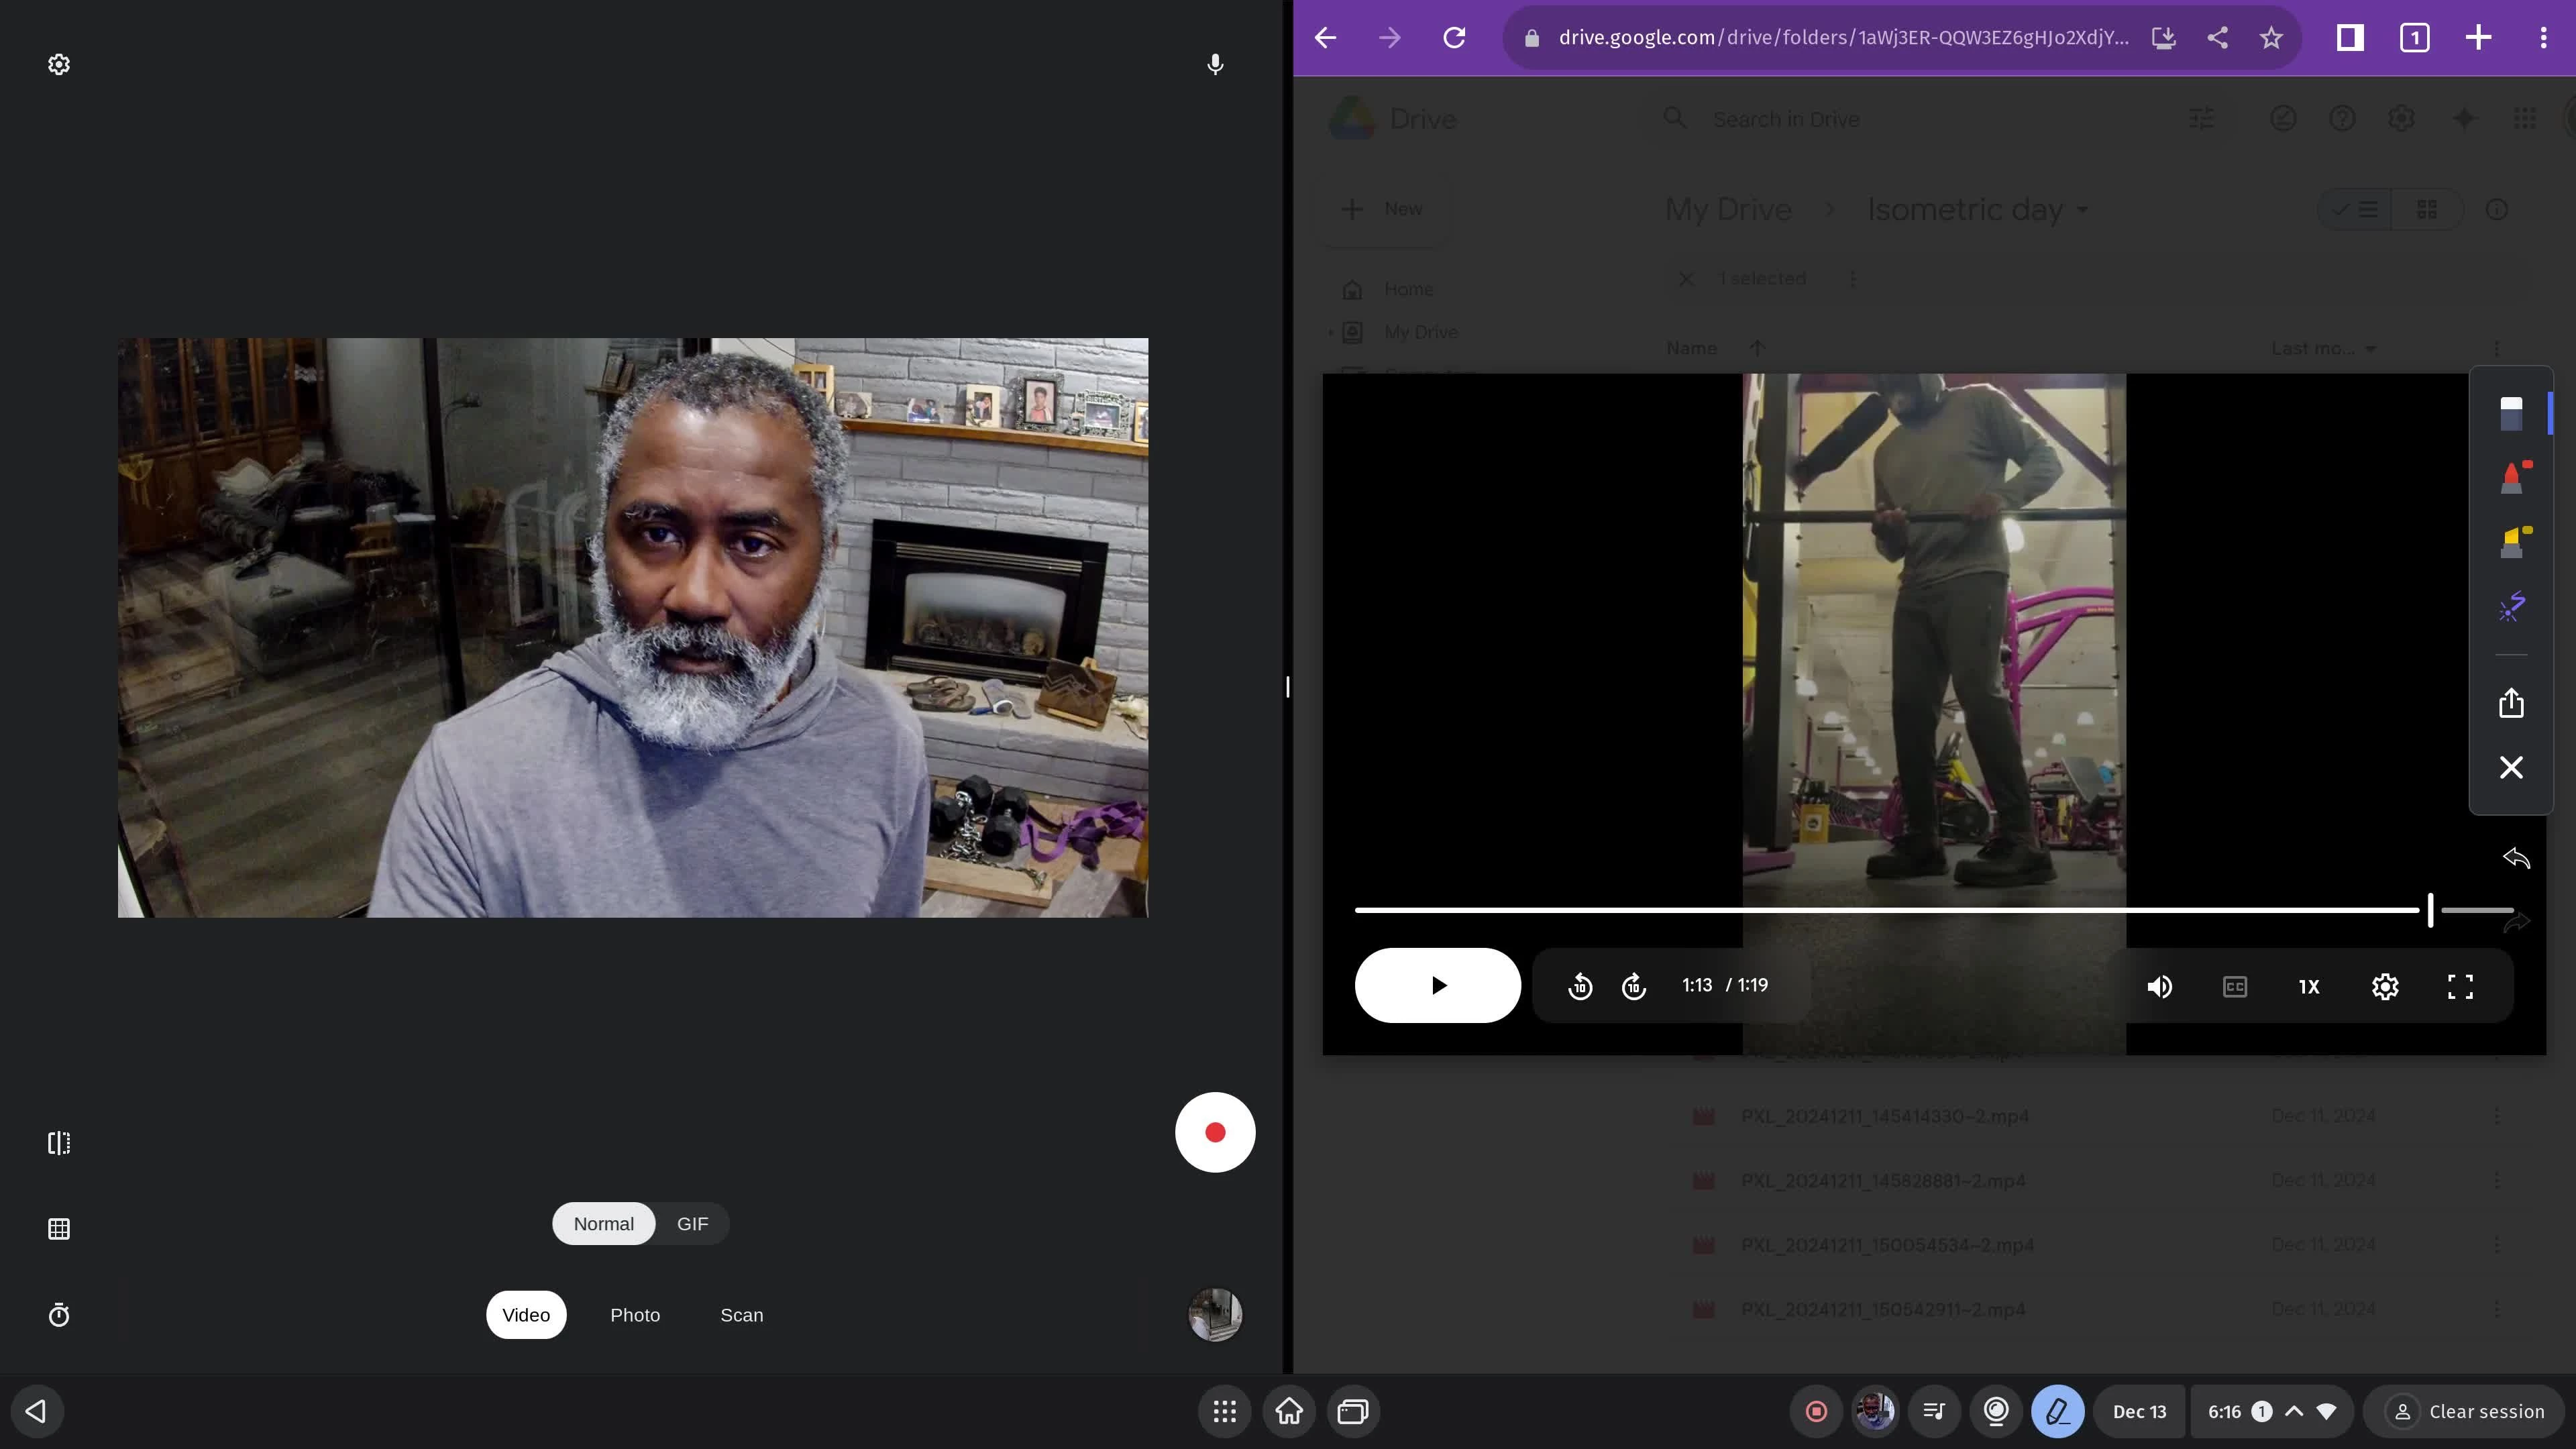
Task: Click the Drive URL address bar
Action: coord(1843,38)
